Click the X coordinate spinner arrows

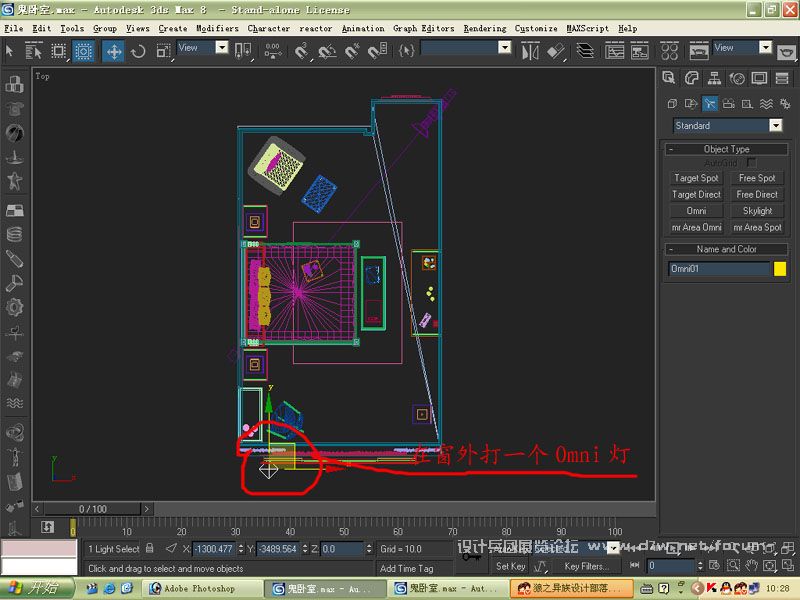tap(241, 549)
